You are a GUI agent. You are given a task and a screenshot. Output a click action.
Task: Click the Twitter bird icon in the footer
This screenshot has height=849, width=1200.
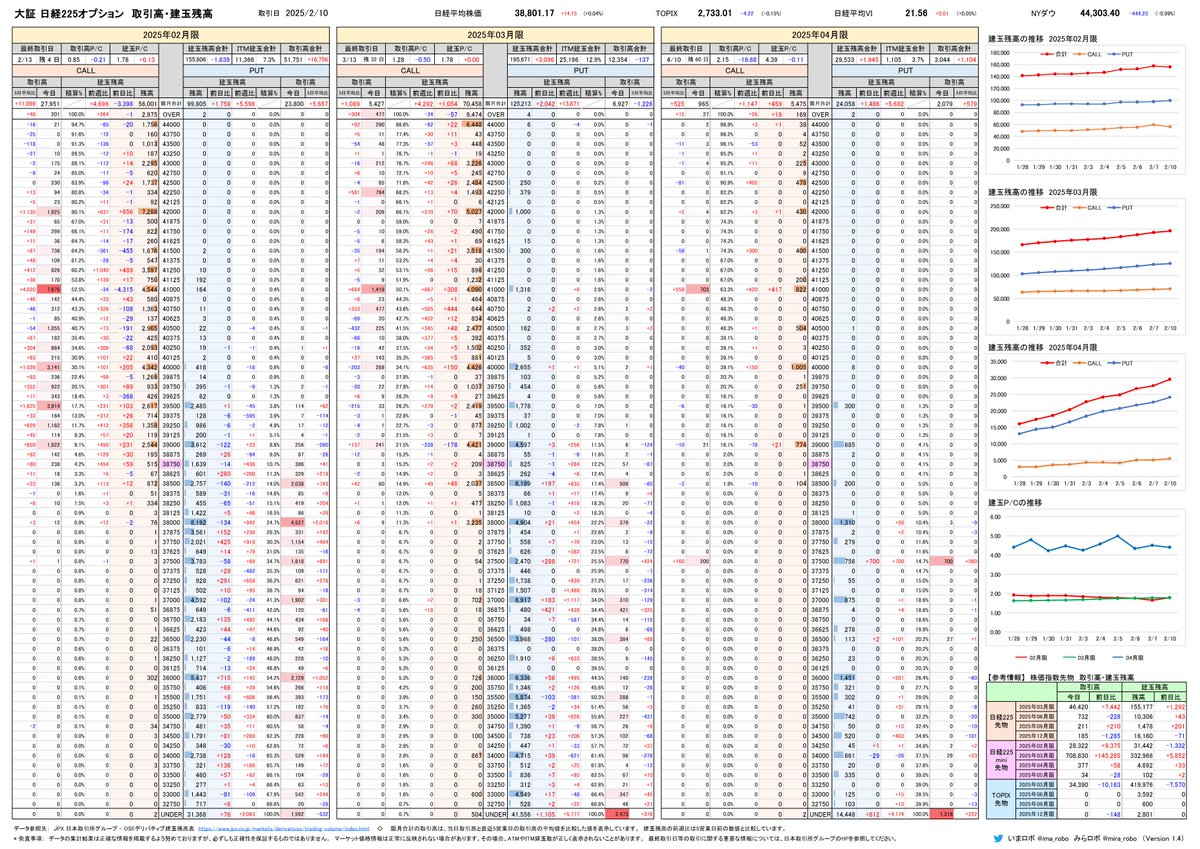click(996, 837)
